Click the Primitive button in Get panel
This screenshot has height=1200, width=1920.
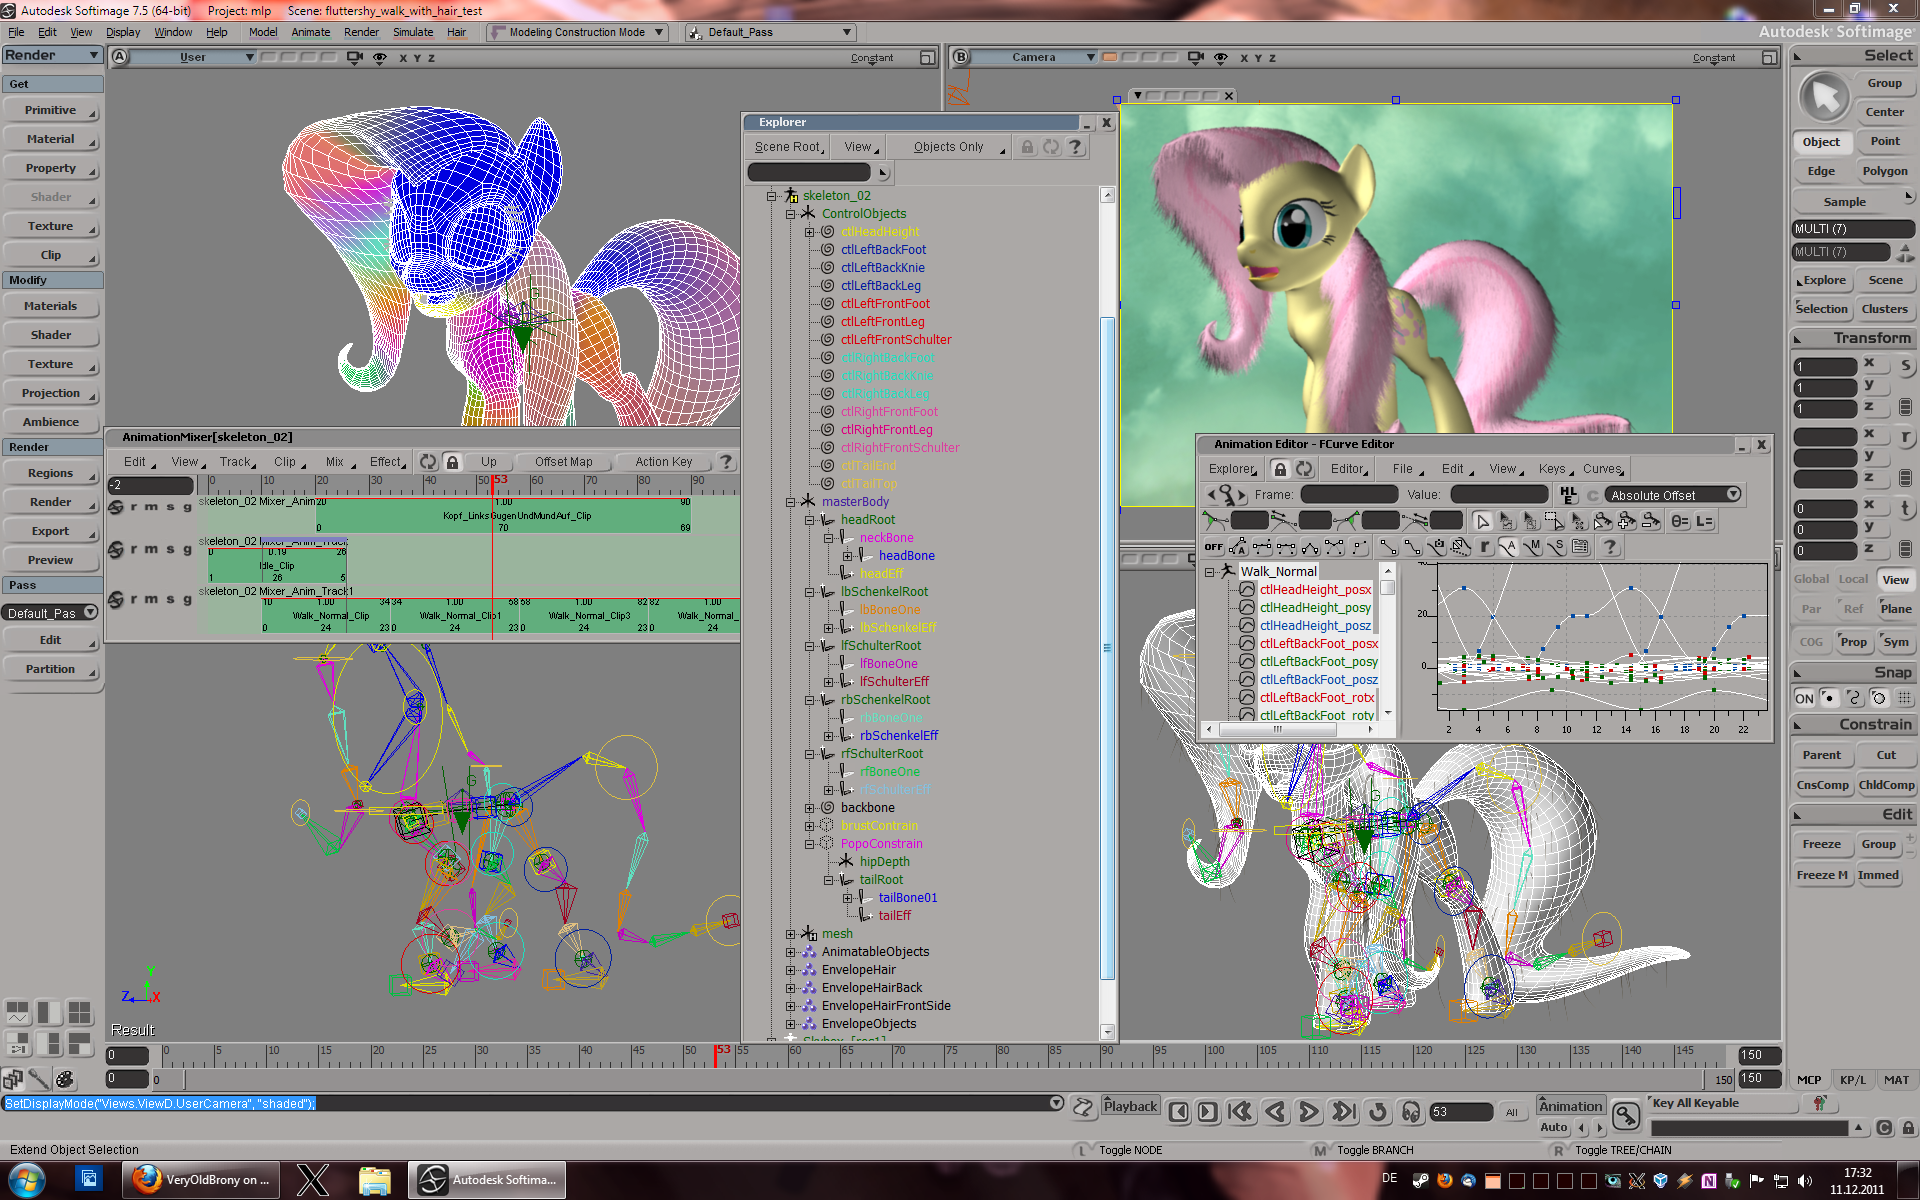click(51, 110)
